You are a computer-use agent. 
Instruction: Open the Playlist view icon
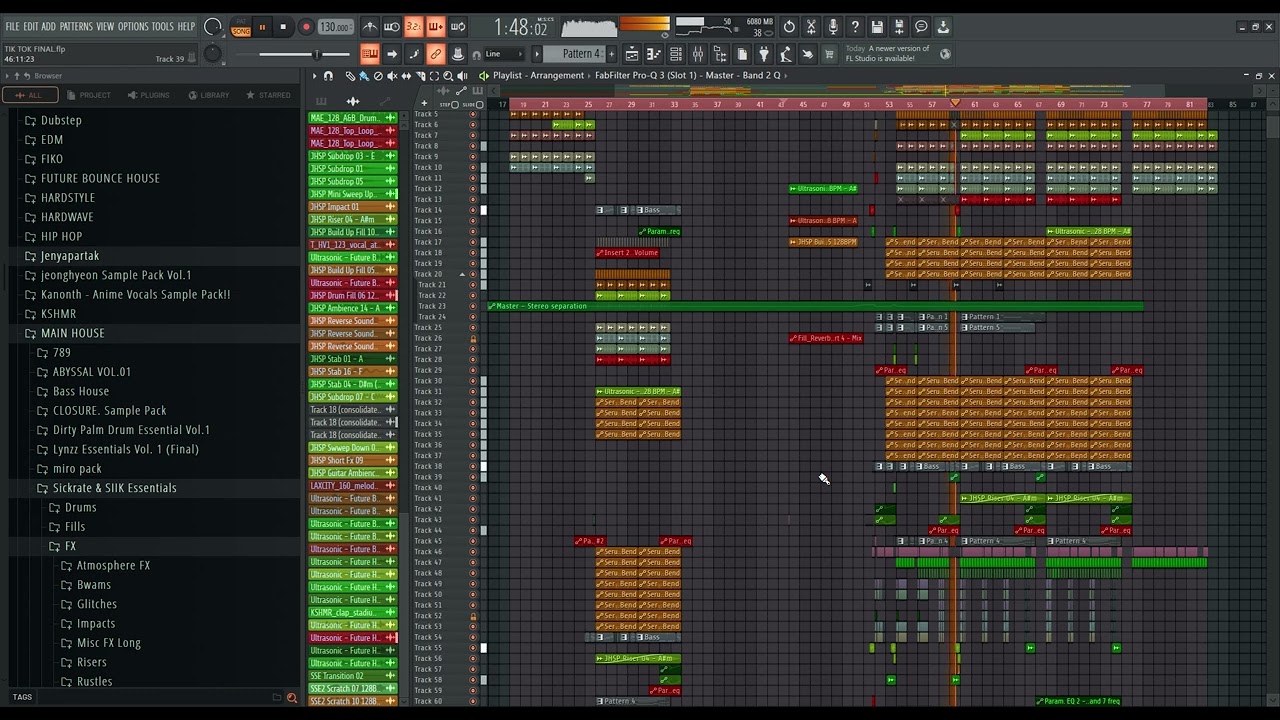click(x=632, y=53)
